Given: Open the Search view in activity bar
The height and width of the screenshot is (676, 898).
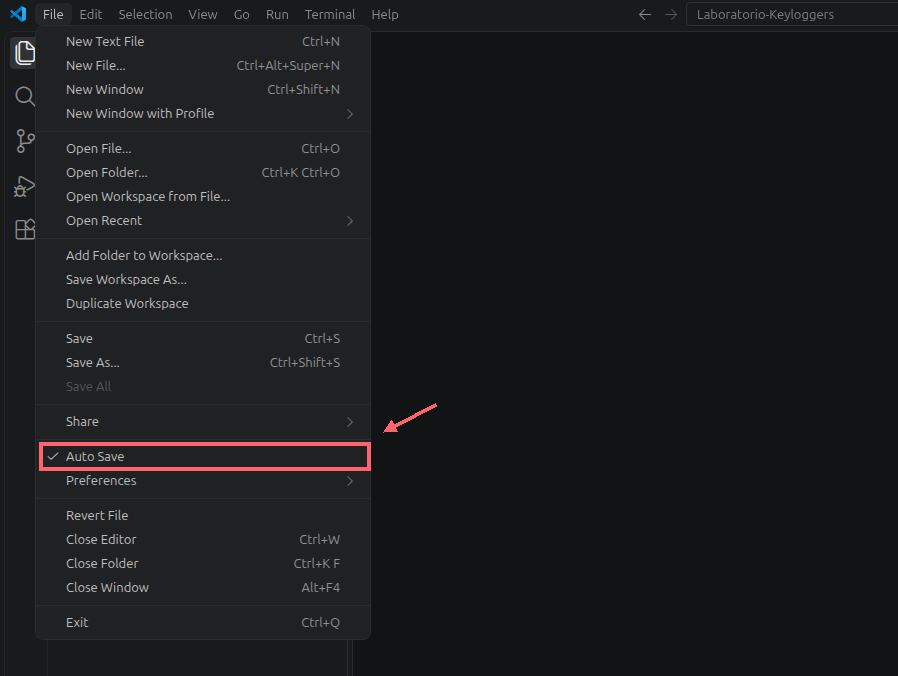Looking at the screenshot, I should click(24, 96).
